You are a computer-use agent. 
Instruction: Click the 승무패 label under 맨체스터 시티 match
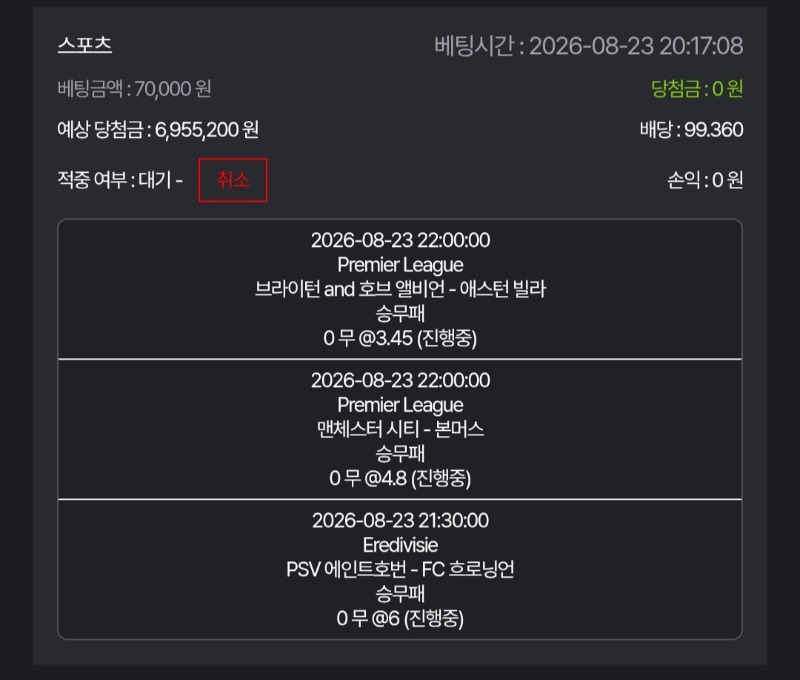click(x=400, y=454)
